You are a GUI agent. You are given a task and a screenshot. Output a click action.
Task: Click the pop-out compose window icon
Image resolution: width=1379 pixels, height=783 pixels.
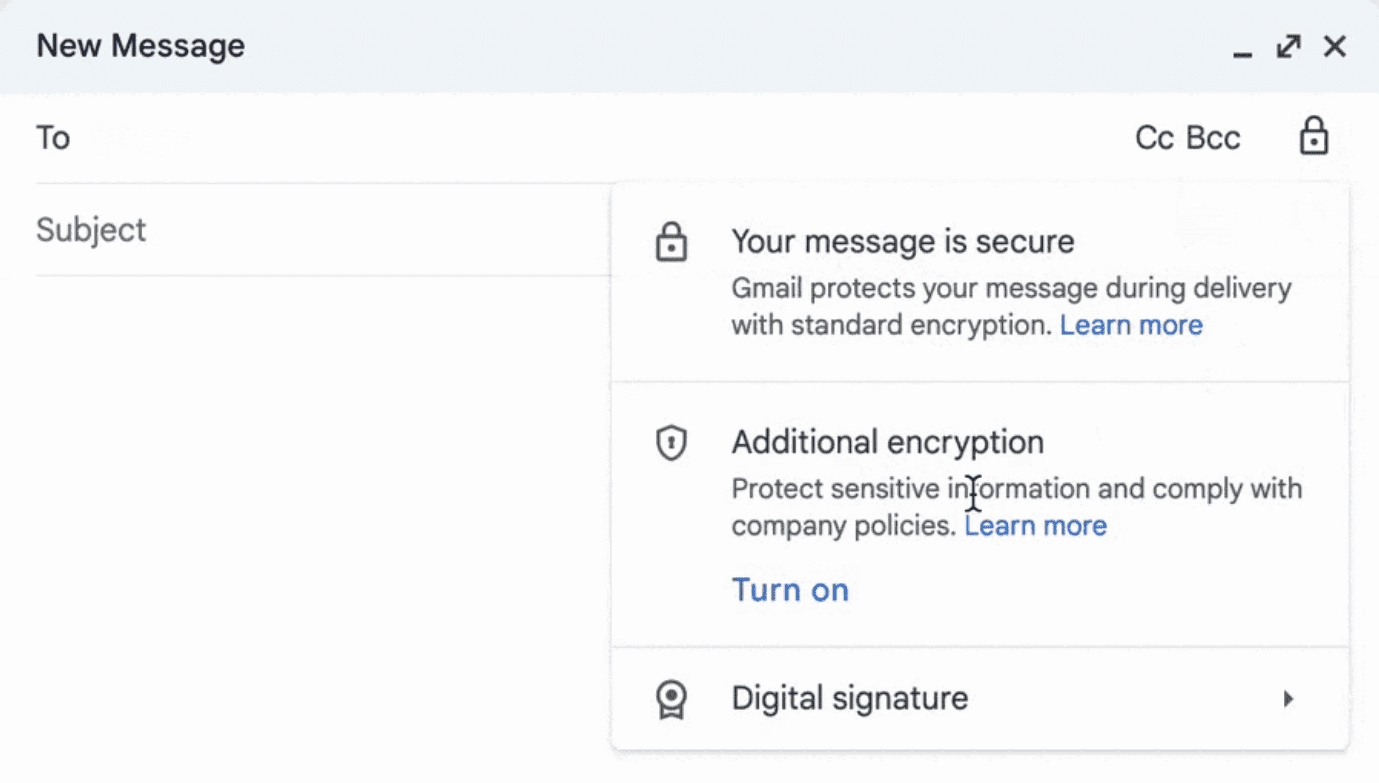point(1288,46)
